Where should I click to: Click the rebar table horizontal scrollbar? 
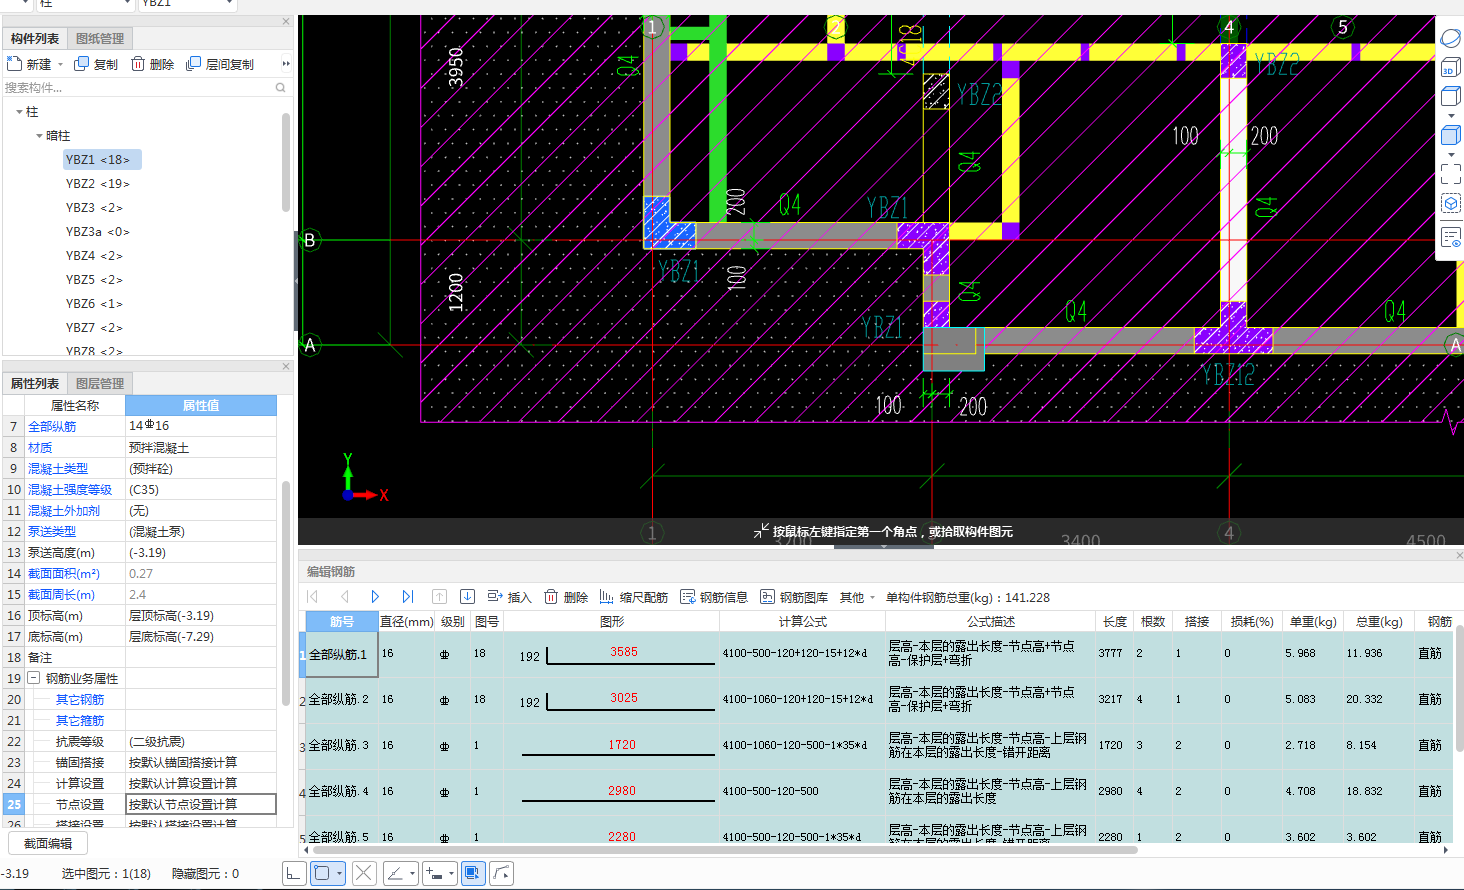pos(725,850)
